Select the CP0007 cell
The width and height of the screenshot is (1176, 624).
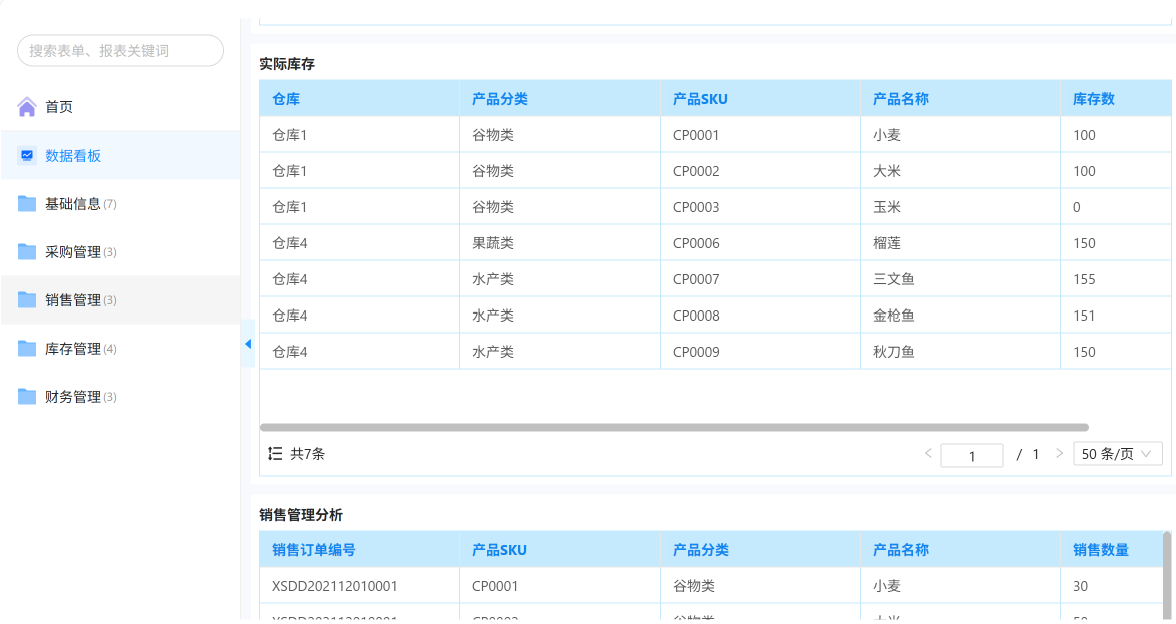760,279
